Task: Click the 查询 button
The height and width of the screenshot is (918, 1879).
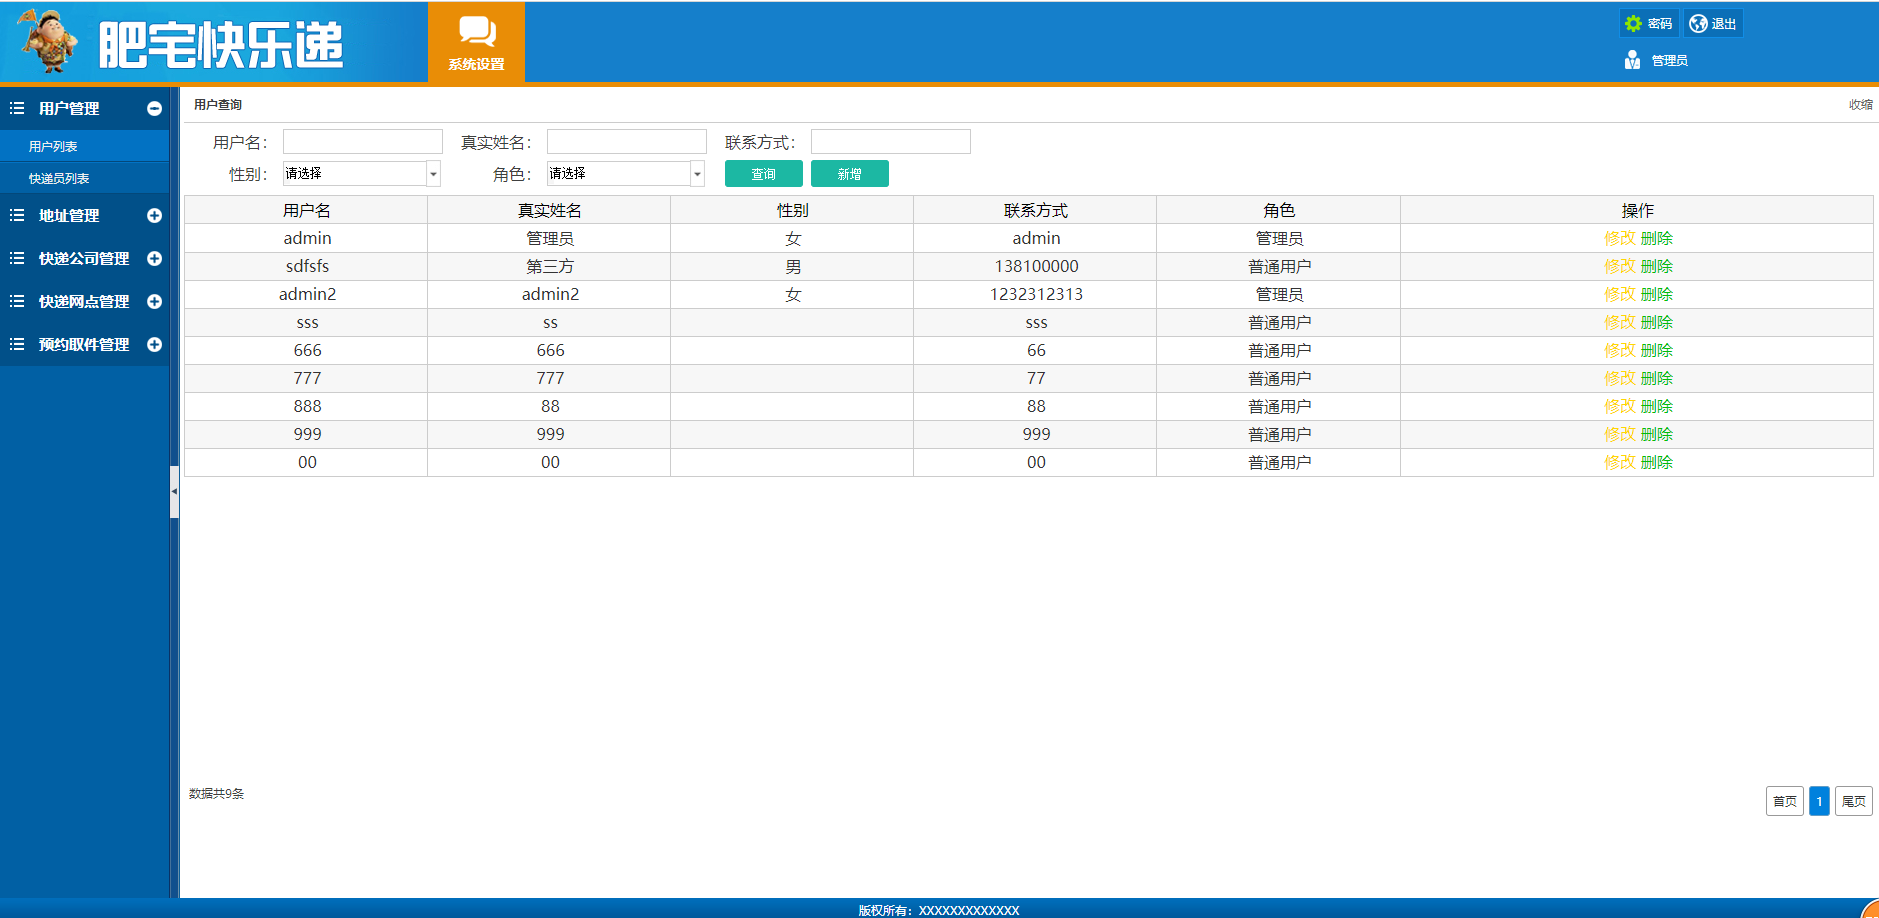Action: pyautogui.click(x=763, y=174)
